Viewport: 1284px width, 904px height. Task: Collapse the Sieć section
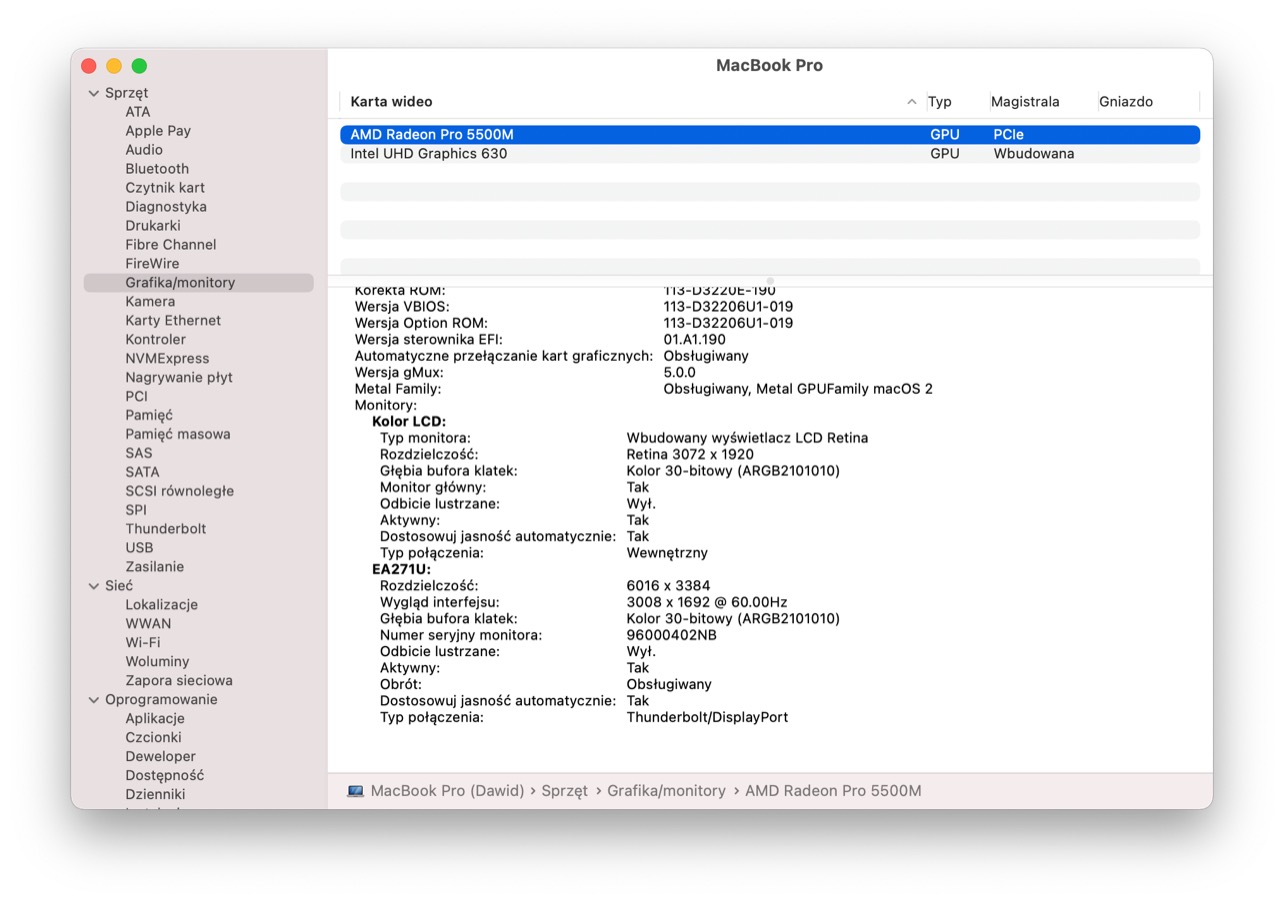coord(94,586)
